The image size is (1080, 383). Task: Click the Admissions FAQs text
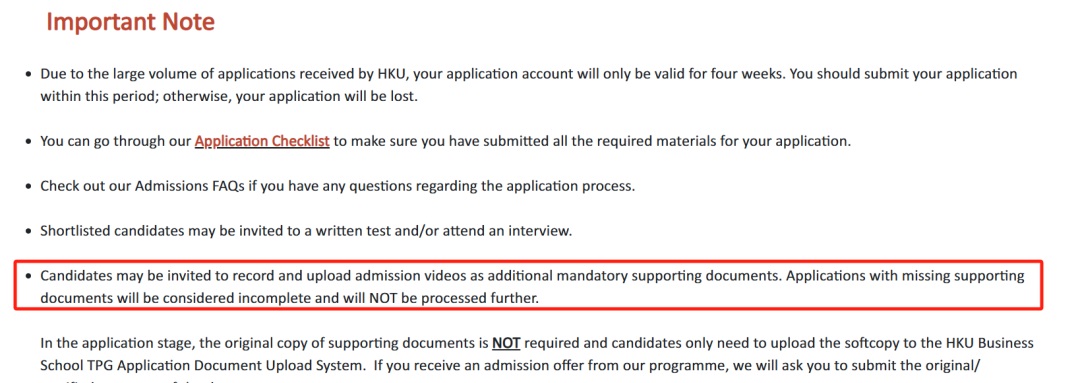[189, 186]
